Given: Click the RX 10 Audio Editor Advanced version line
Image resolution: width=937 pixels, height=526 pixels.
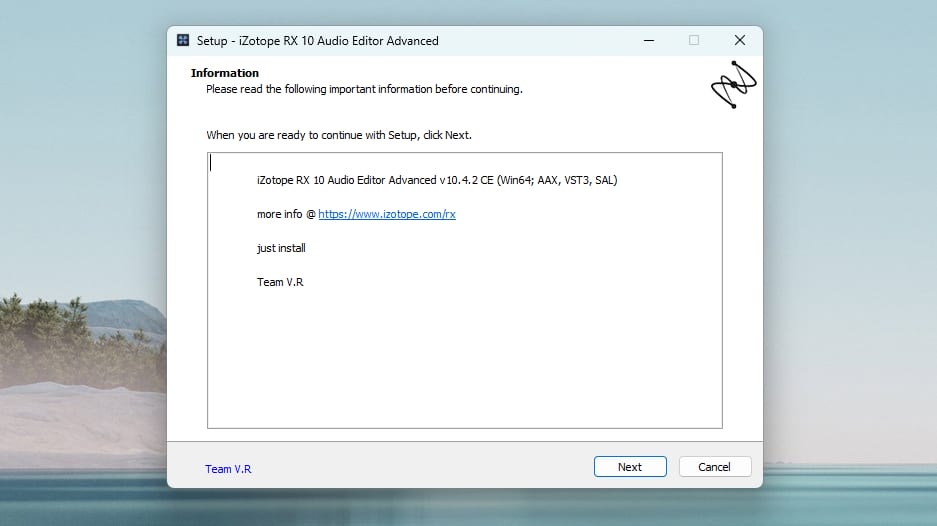Looking at the screenshot, I should (437, 180).
